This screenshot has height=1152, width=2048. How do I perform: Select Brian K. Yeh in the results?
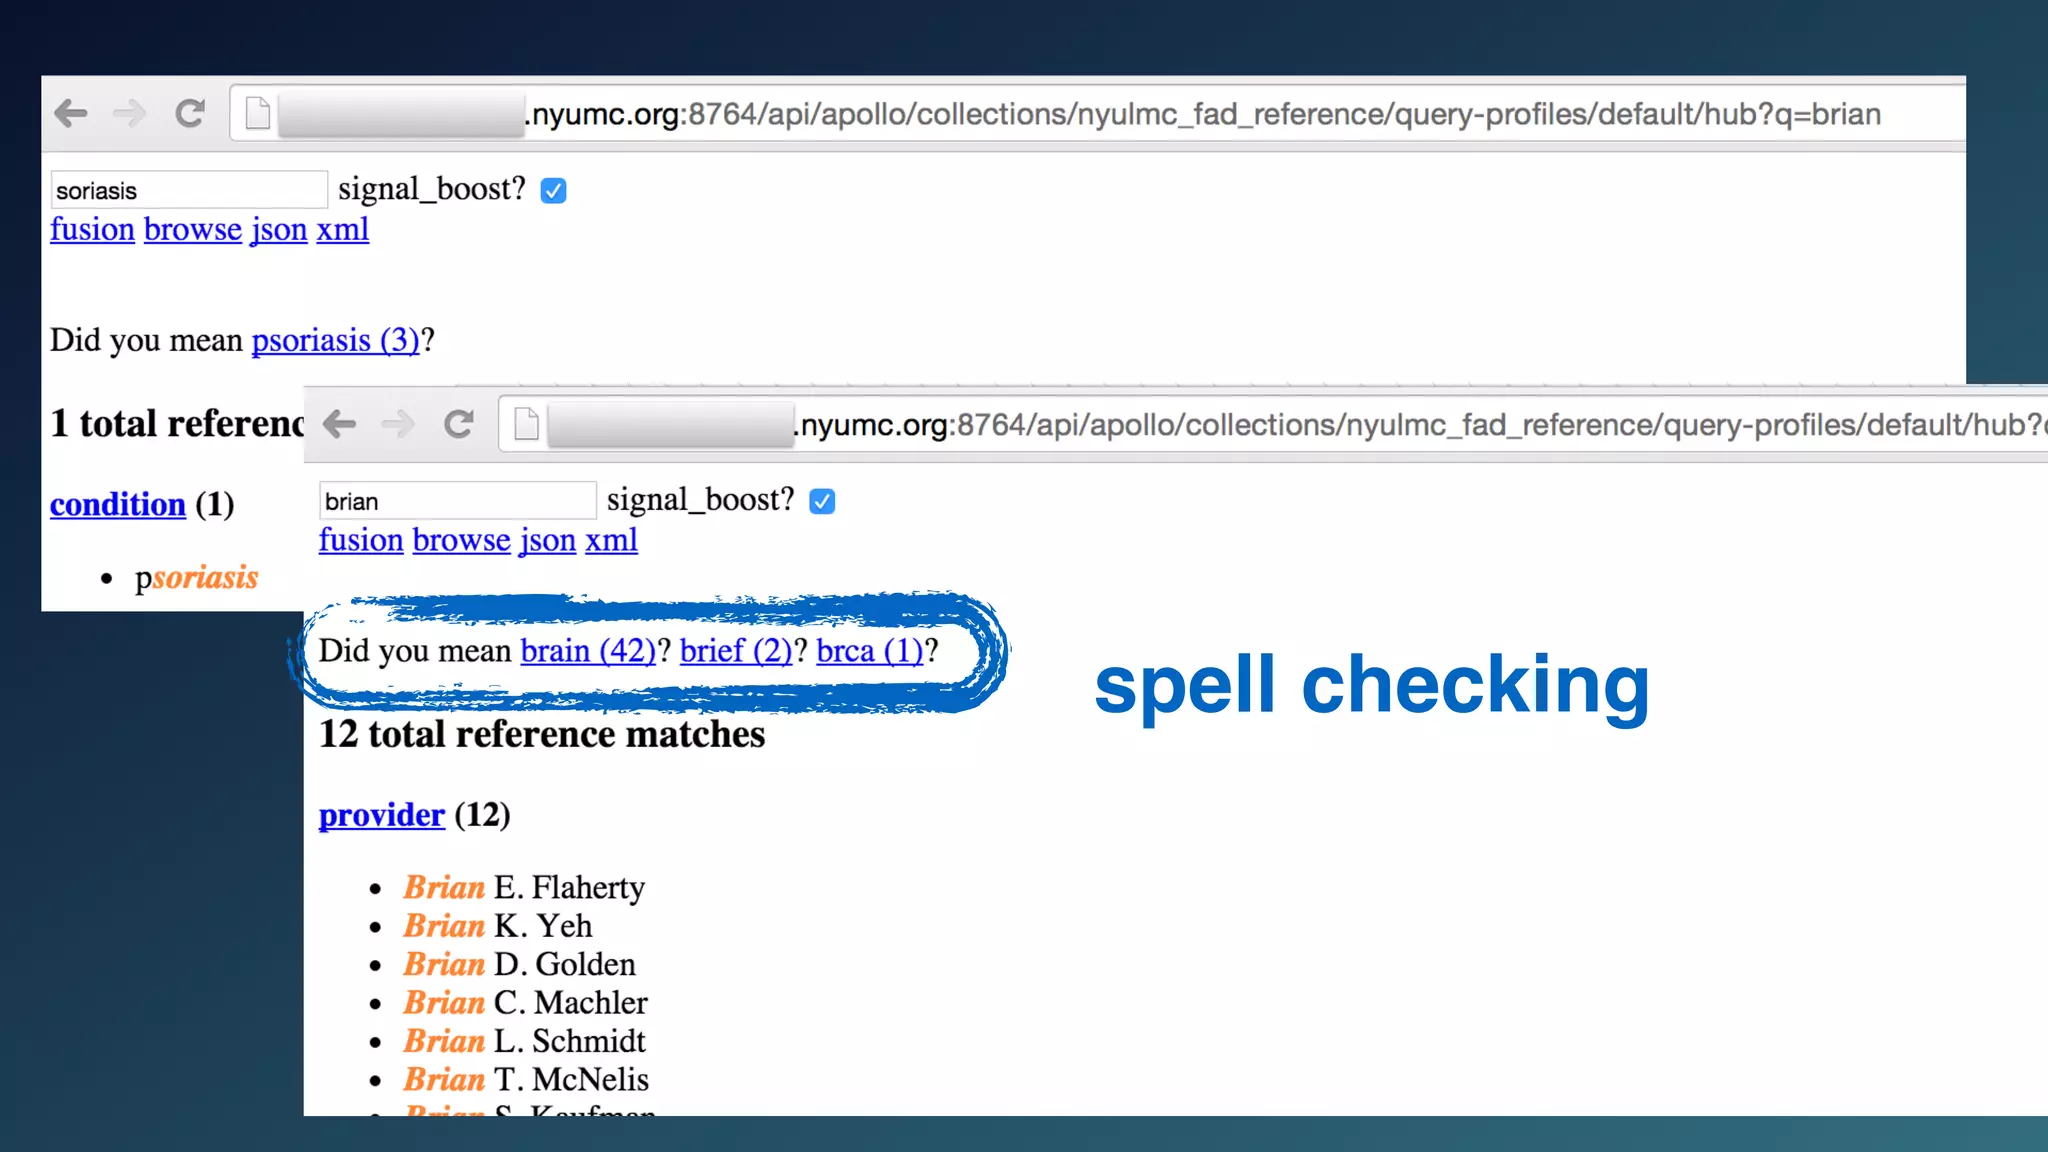point(498,926)
